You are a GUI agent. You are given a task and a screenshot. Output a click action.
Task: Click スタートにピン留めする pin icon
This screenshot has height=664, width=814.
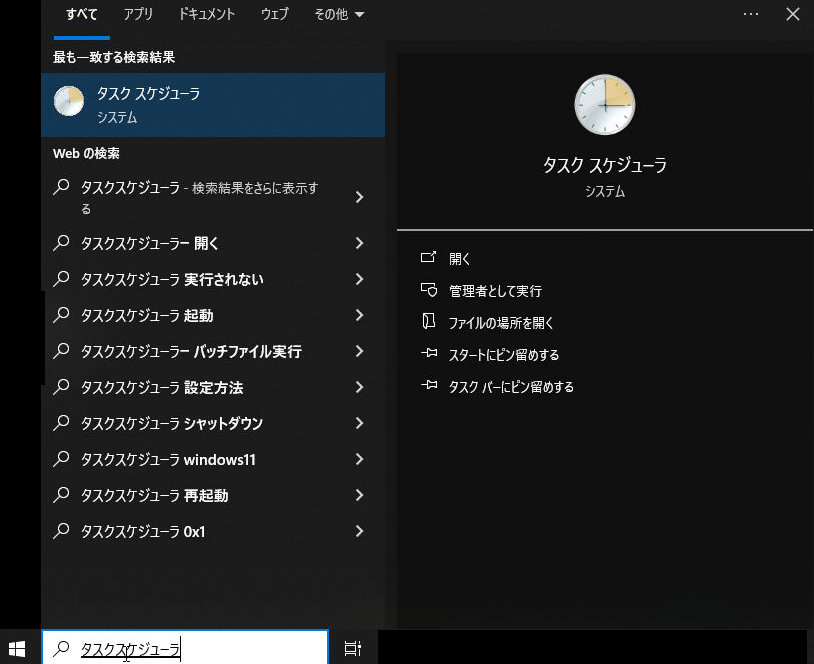(x=429, y=355)
